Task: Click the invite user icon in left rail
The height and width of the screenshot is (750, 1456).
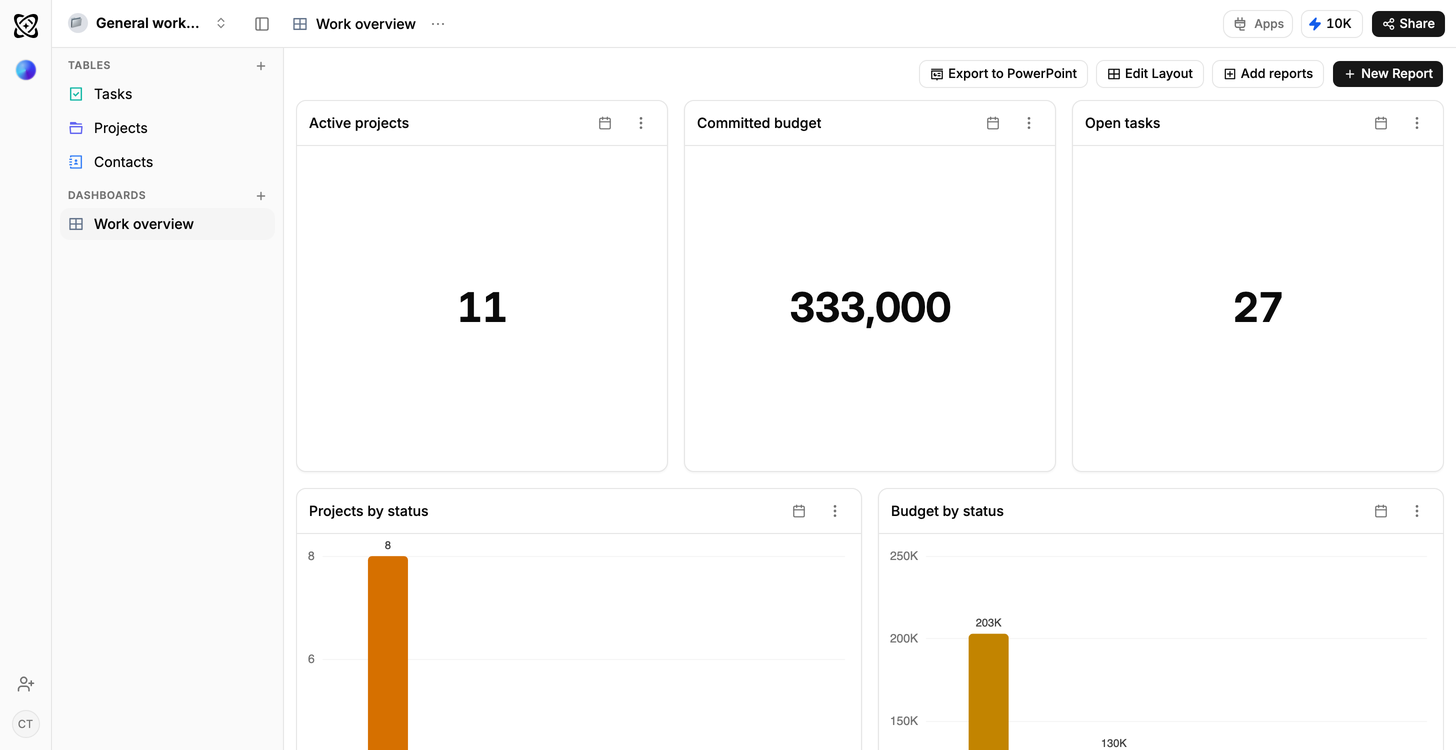Action: [26, 684]
